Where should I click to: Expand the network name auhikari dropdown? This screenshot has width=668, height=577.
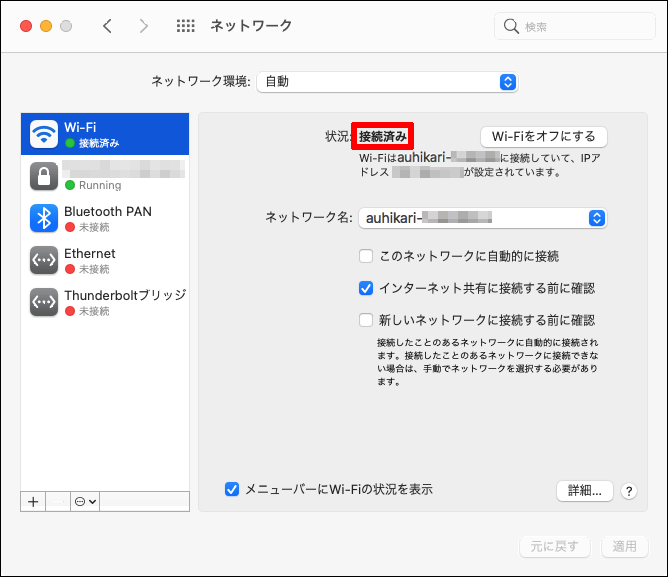coord(483,218)
